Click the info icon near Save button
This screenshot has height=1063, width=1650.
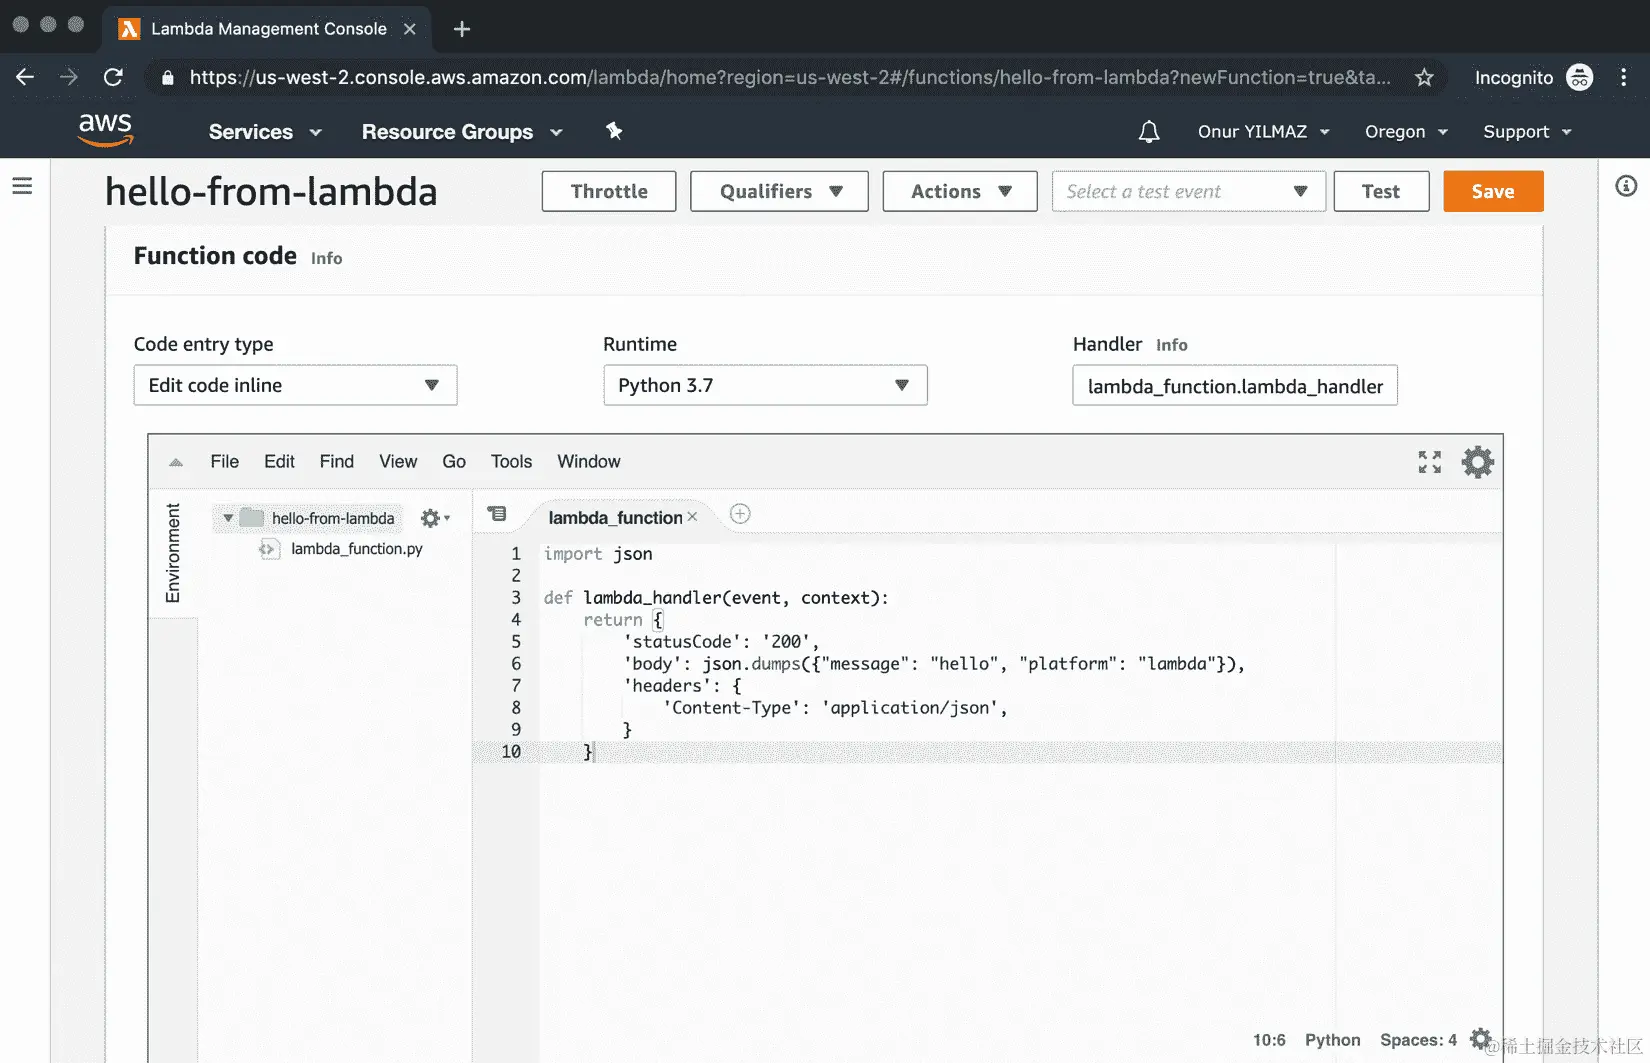(1626, 186)
